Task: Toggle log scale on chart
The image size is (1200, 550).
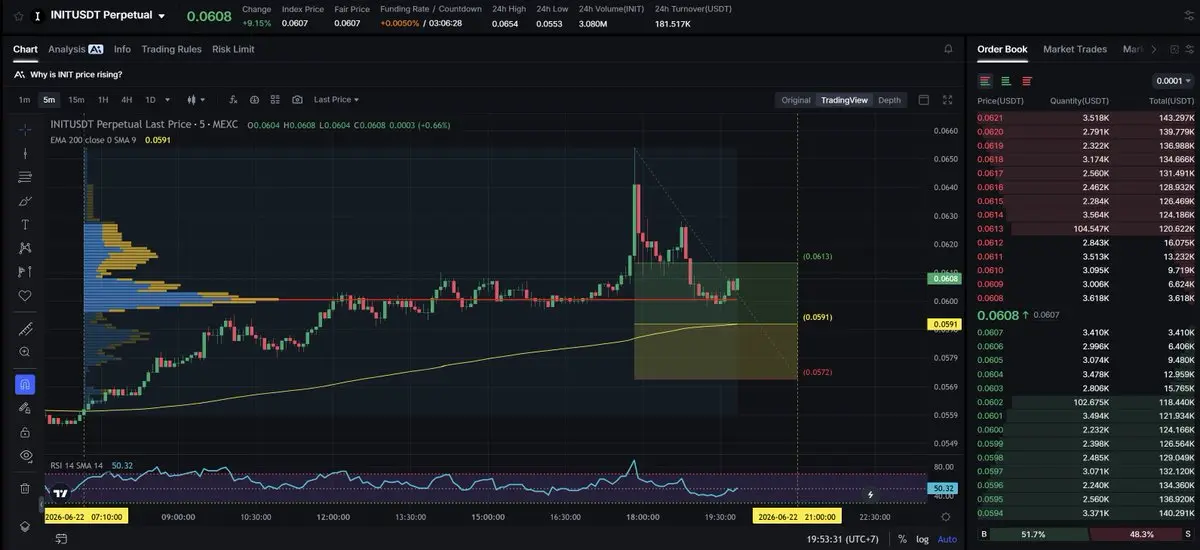Action: [x=921, y=539]
